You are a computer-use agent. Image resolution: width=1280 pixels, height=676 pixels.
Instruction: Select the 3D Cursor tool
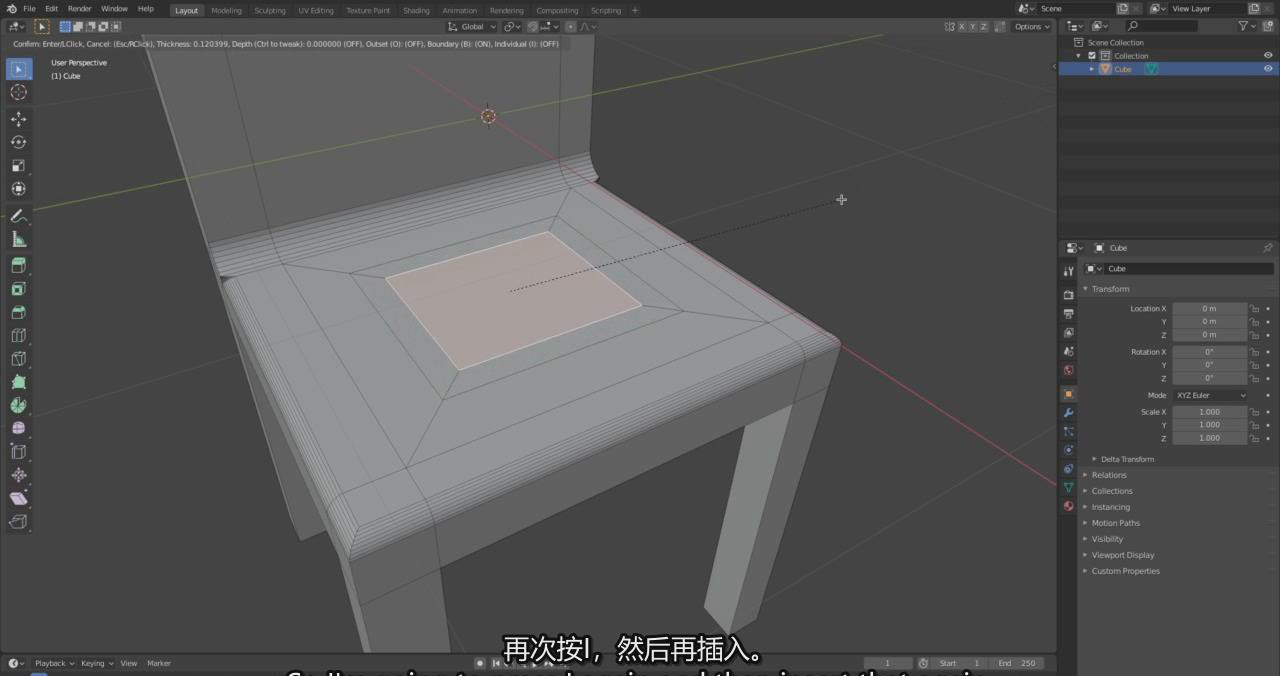pos(18,92)
